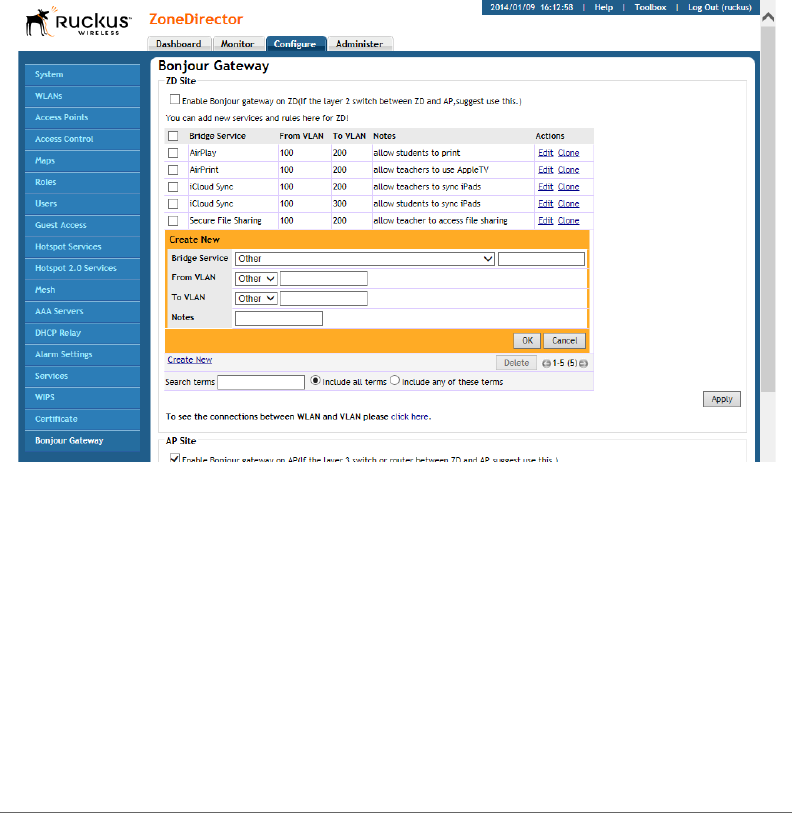
Task: Open the To VLAN dropdown
Action: pos(256,299)
